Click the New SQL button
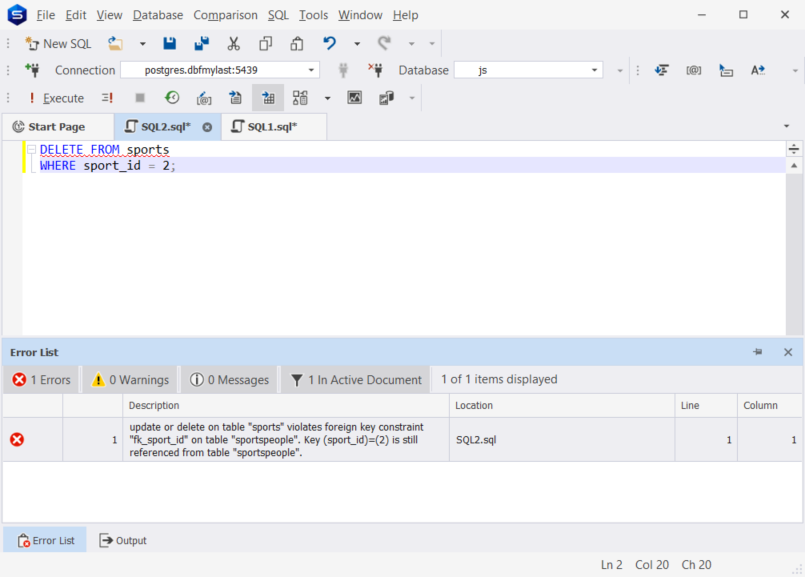 58,44
